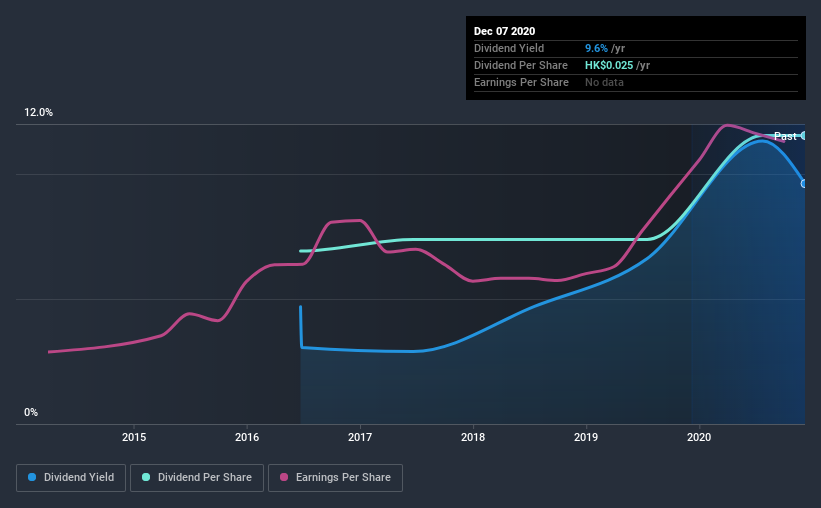
Task: Click the blue endpoint marker on yield line
Action: coord(803,184)
